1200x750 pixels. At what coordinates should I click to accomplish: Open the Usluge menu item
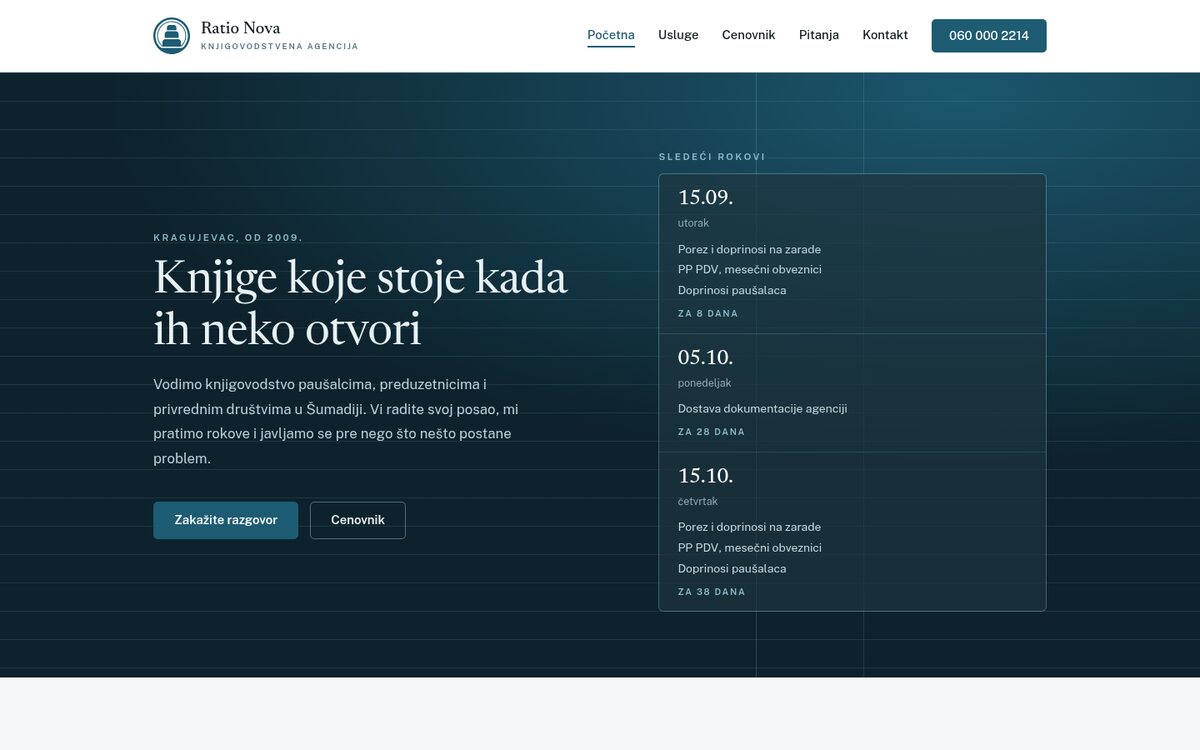point(678,35)
